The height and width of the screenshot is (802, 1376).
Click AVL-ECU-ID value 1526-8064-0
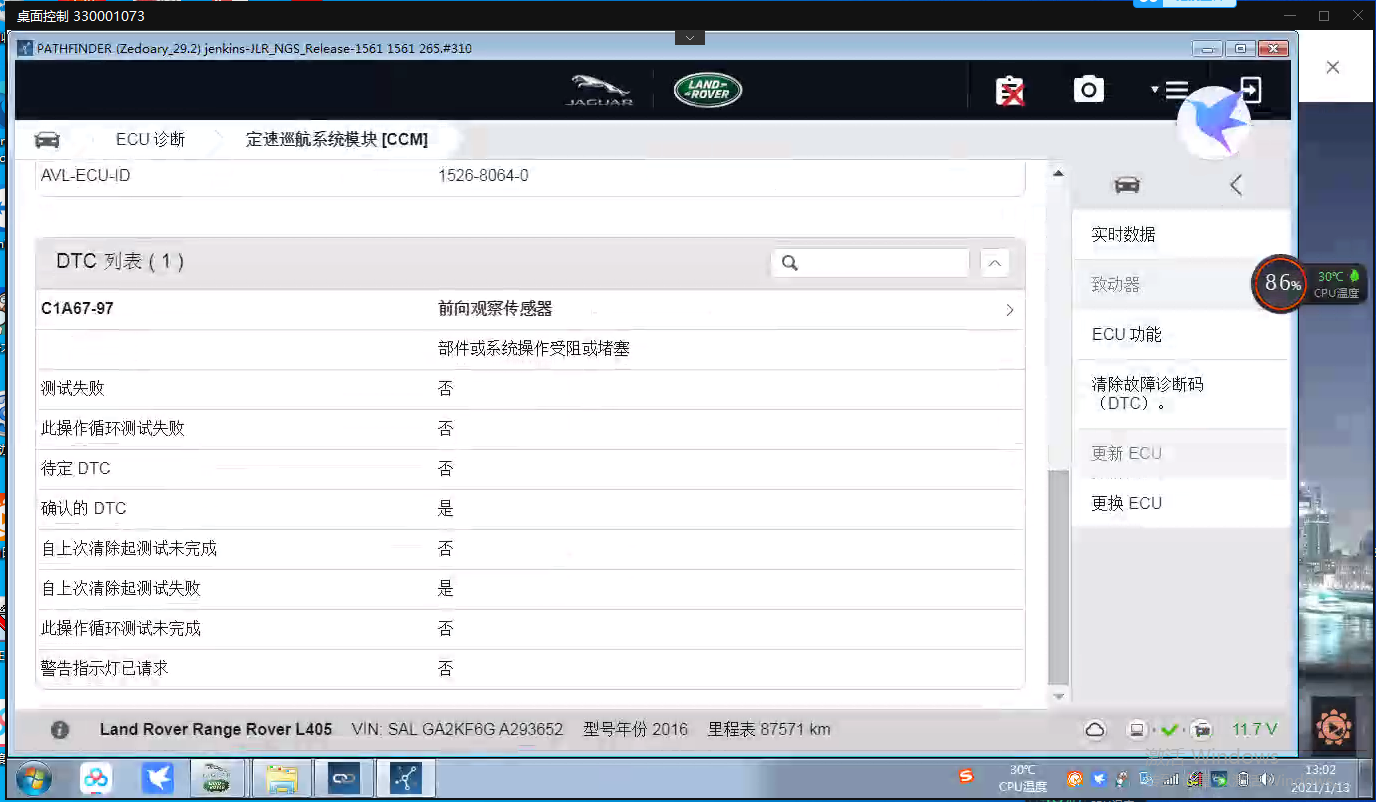point(483,175)
